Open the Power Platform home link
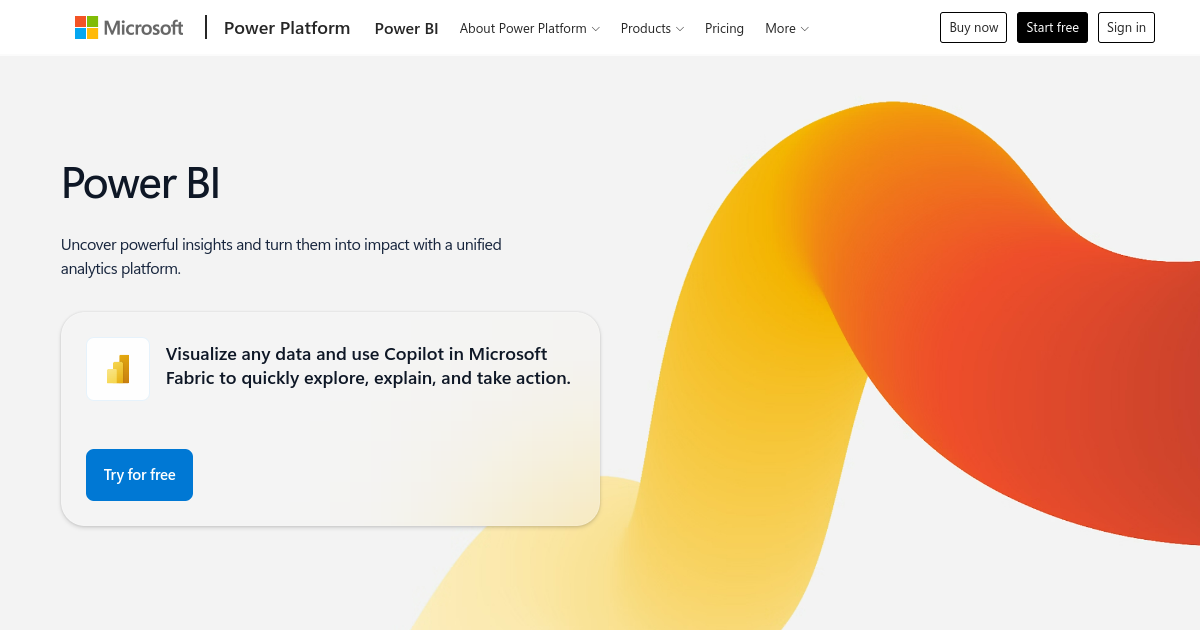The width and height of the screenshot is (1200, 630). click(287, 28)
